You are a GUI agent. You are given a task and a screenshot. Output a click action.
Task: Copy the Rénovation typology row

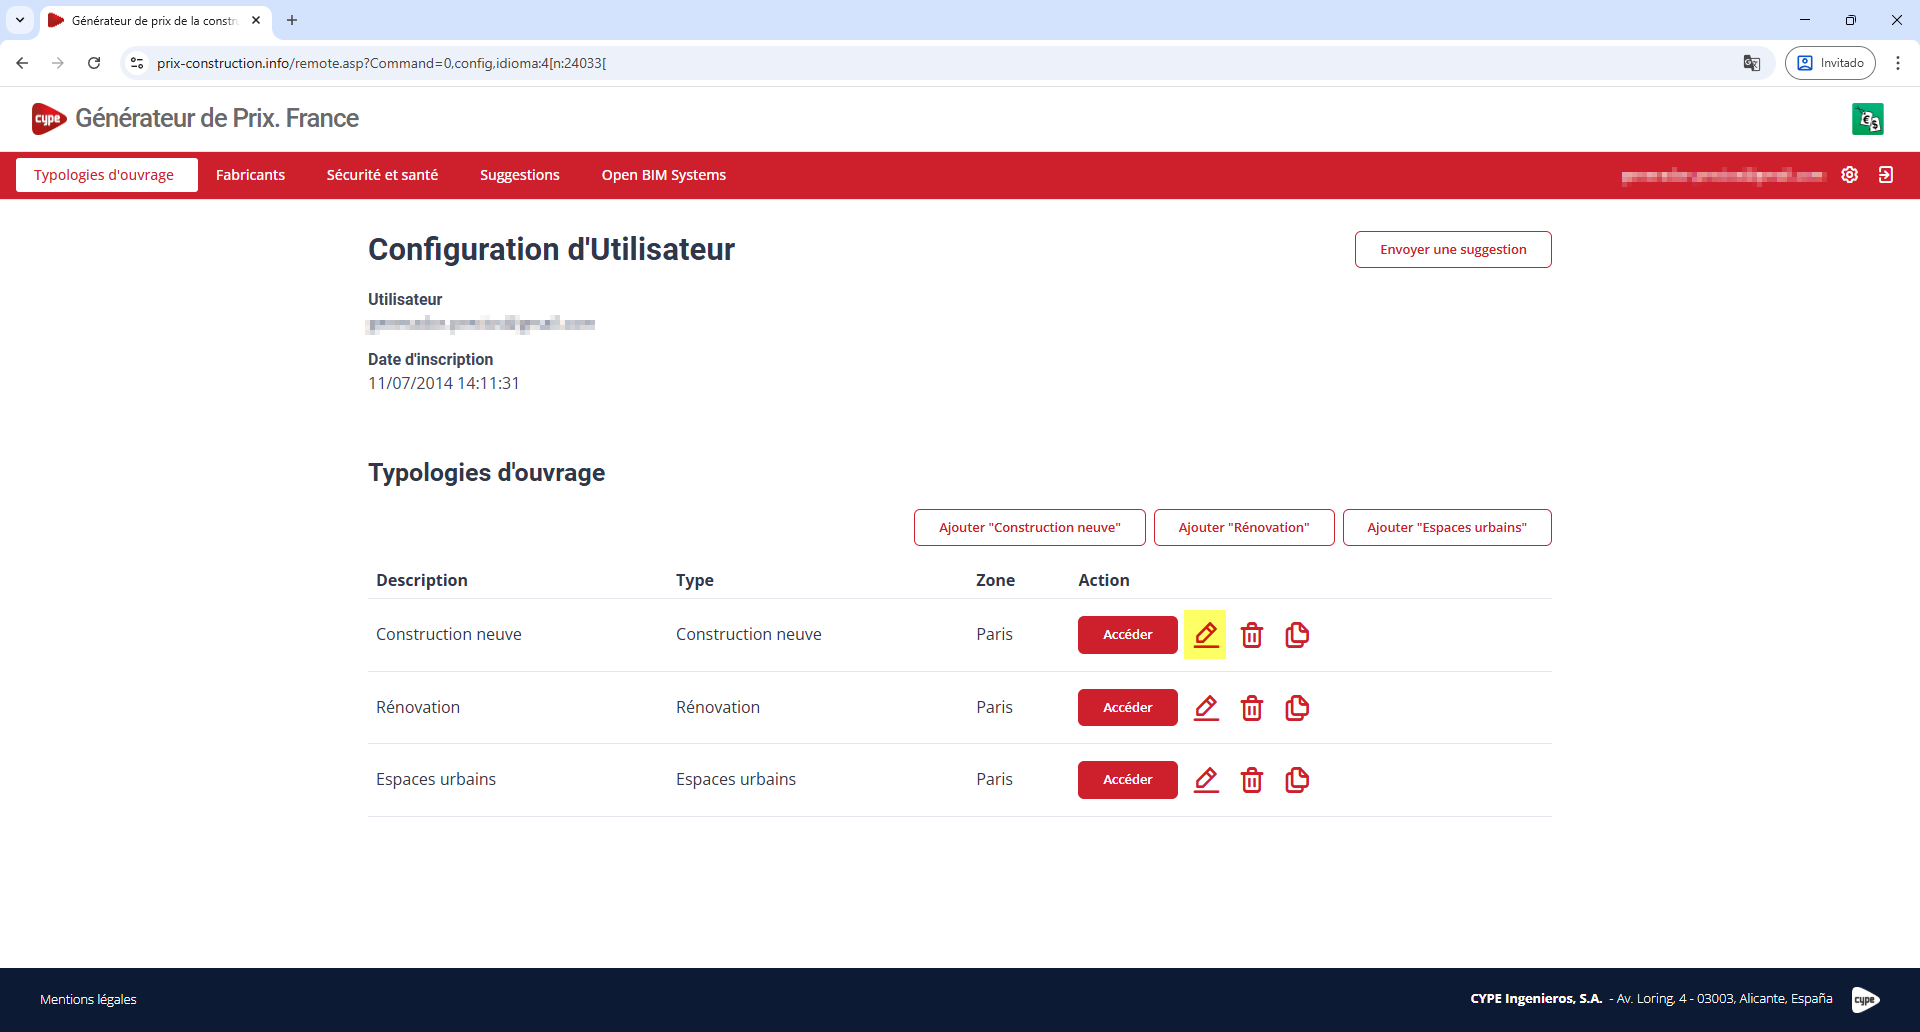coord(1297,708)
